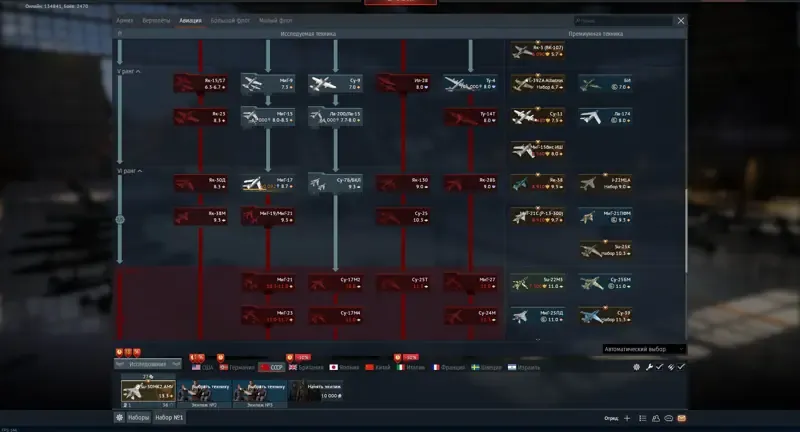This screenshot has width=800, height=432.
Task: Select the Як-30Д aircraft card
Action: (201, 183)
